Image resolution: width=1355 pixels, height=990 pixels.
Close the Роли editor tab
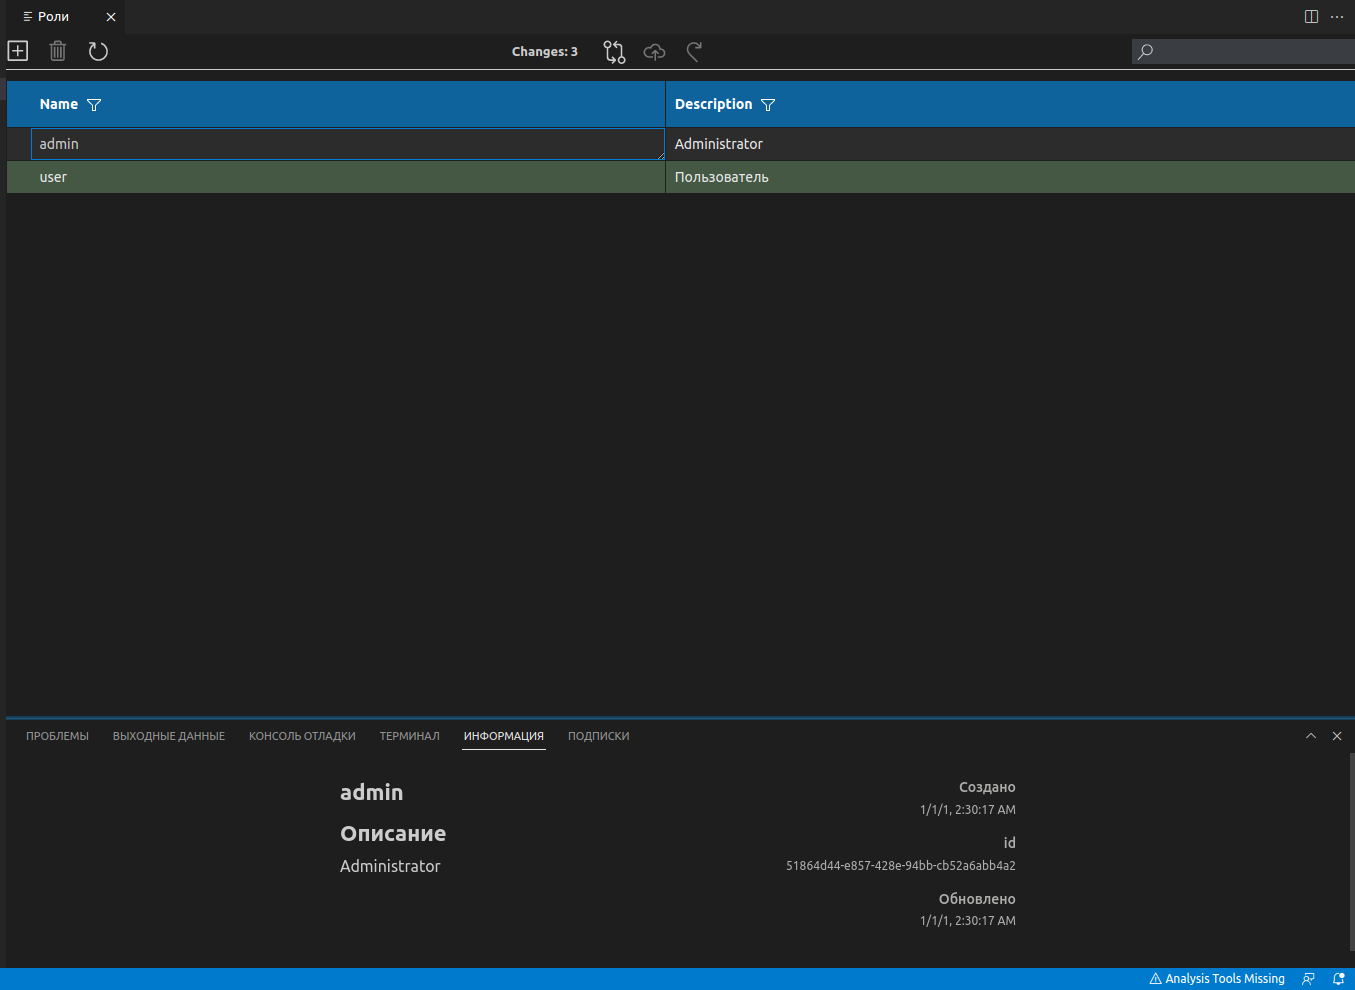pos(111,17)
